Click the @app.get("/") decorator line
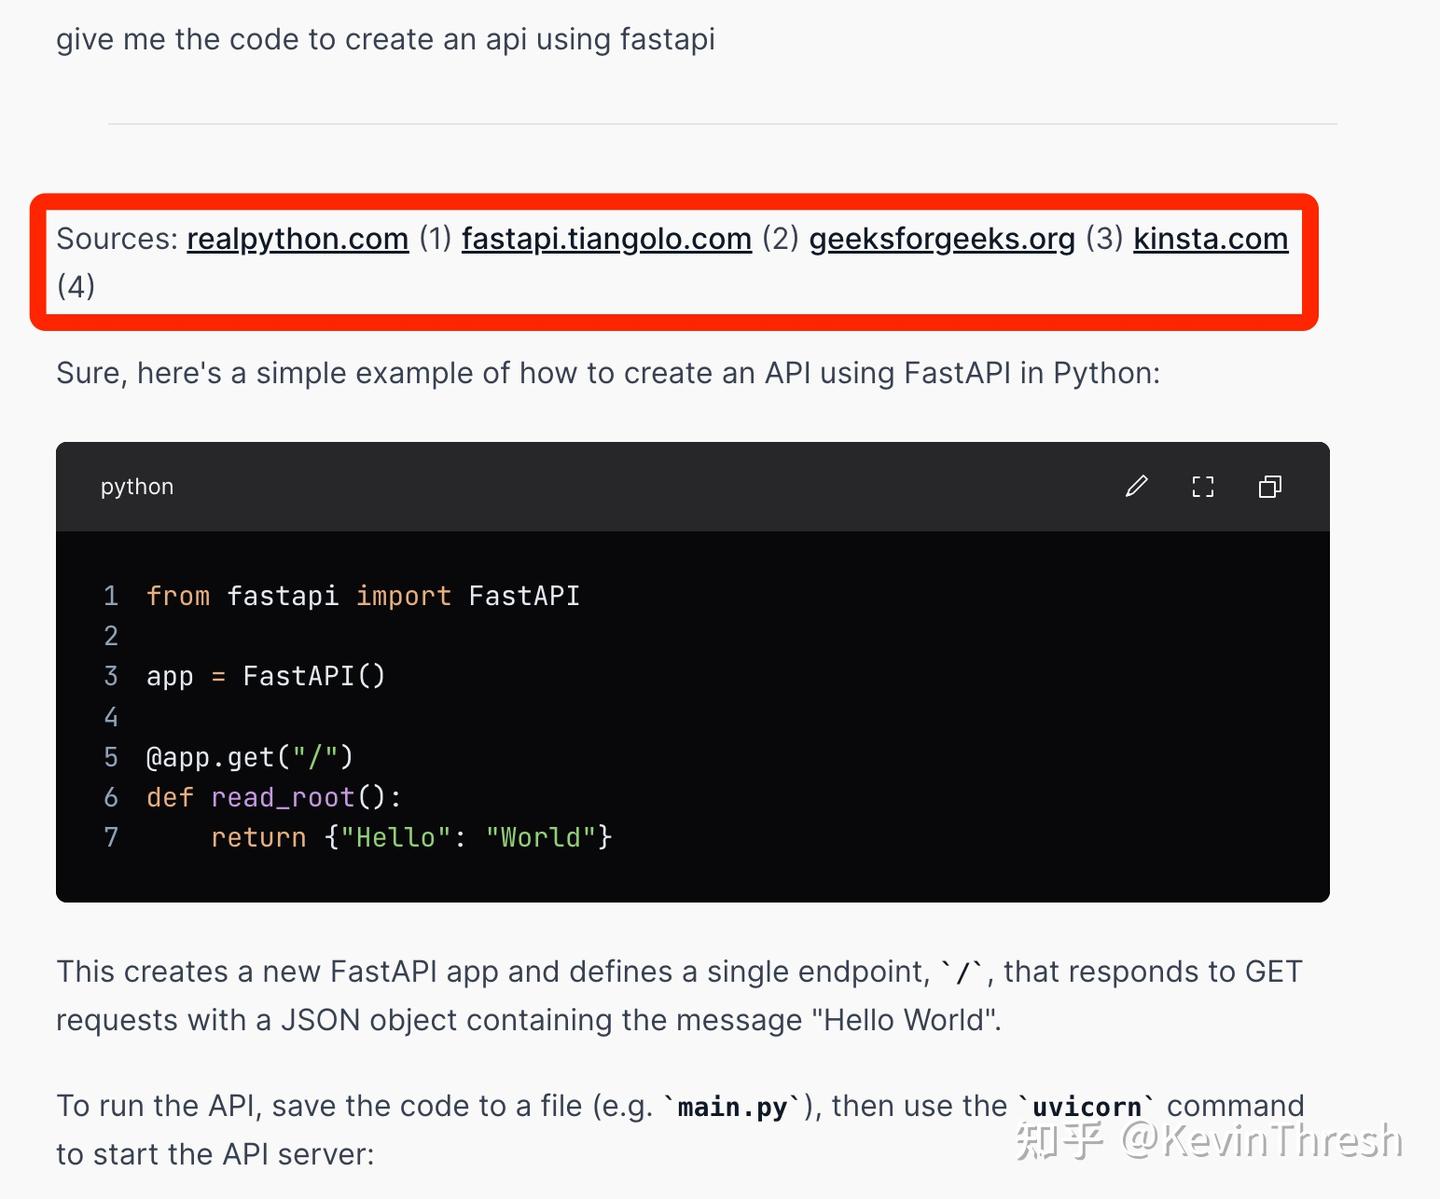The image size is (1440, 1199). pos(250,757)
